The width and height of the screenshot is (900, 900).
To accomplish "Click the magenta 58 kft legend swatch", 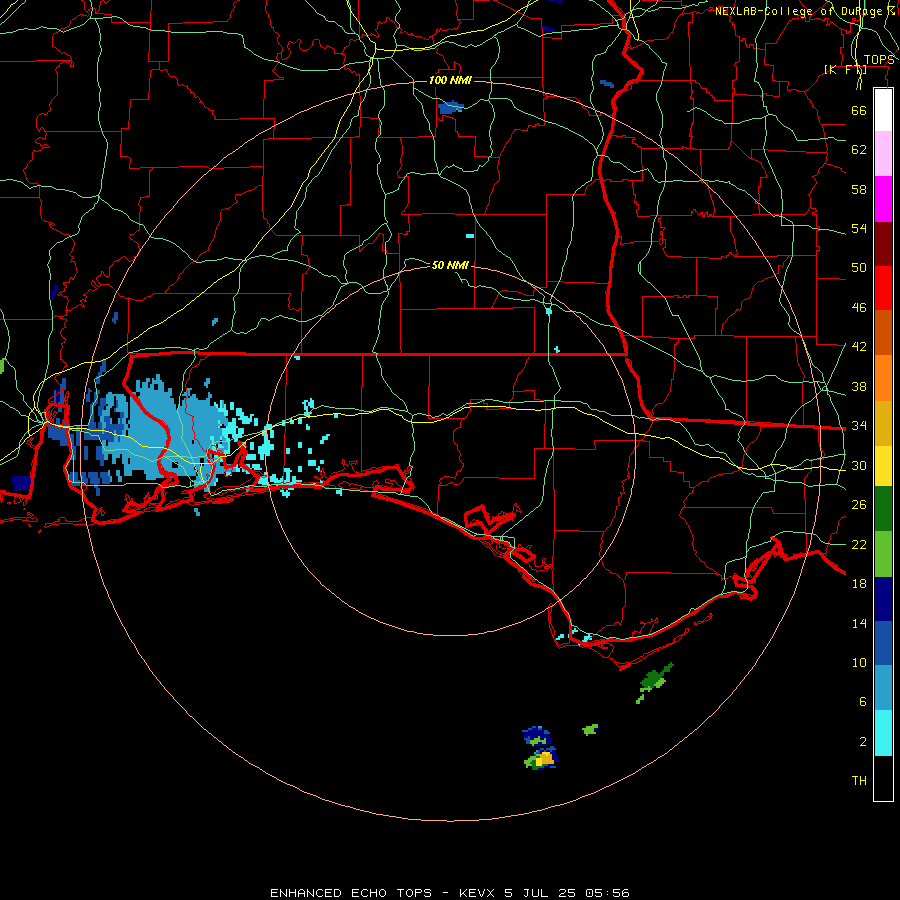I will [883, 199].
